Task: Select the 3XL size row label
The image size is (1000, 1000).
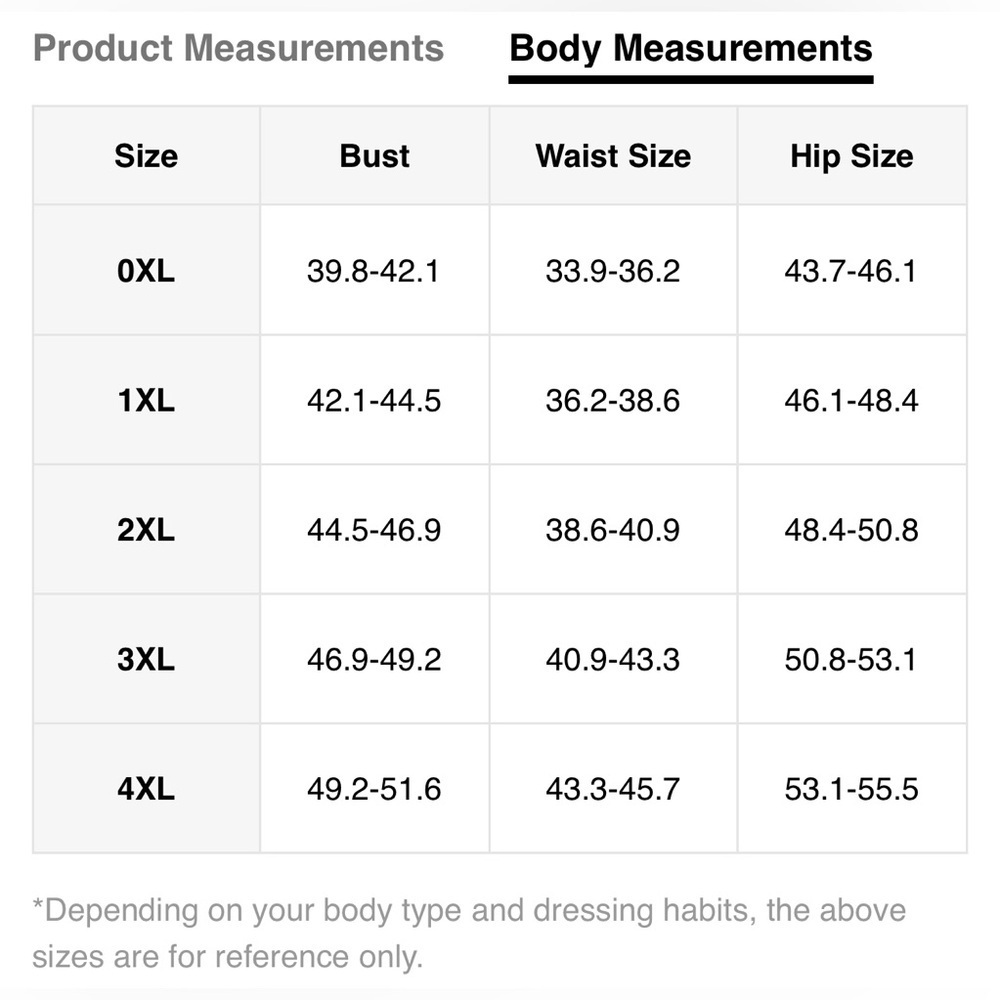Action: pyautogui.click(x=146, y=660)
